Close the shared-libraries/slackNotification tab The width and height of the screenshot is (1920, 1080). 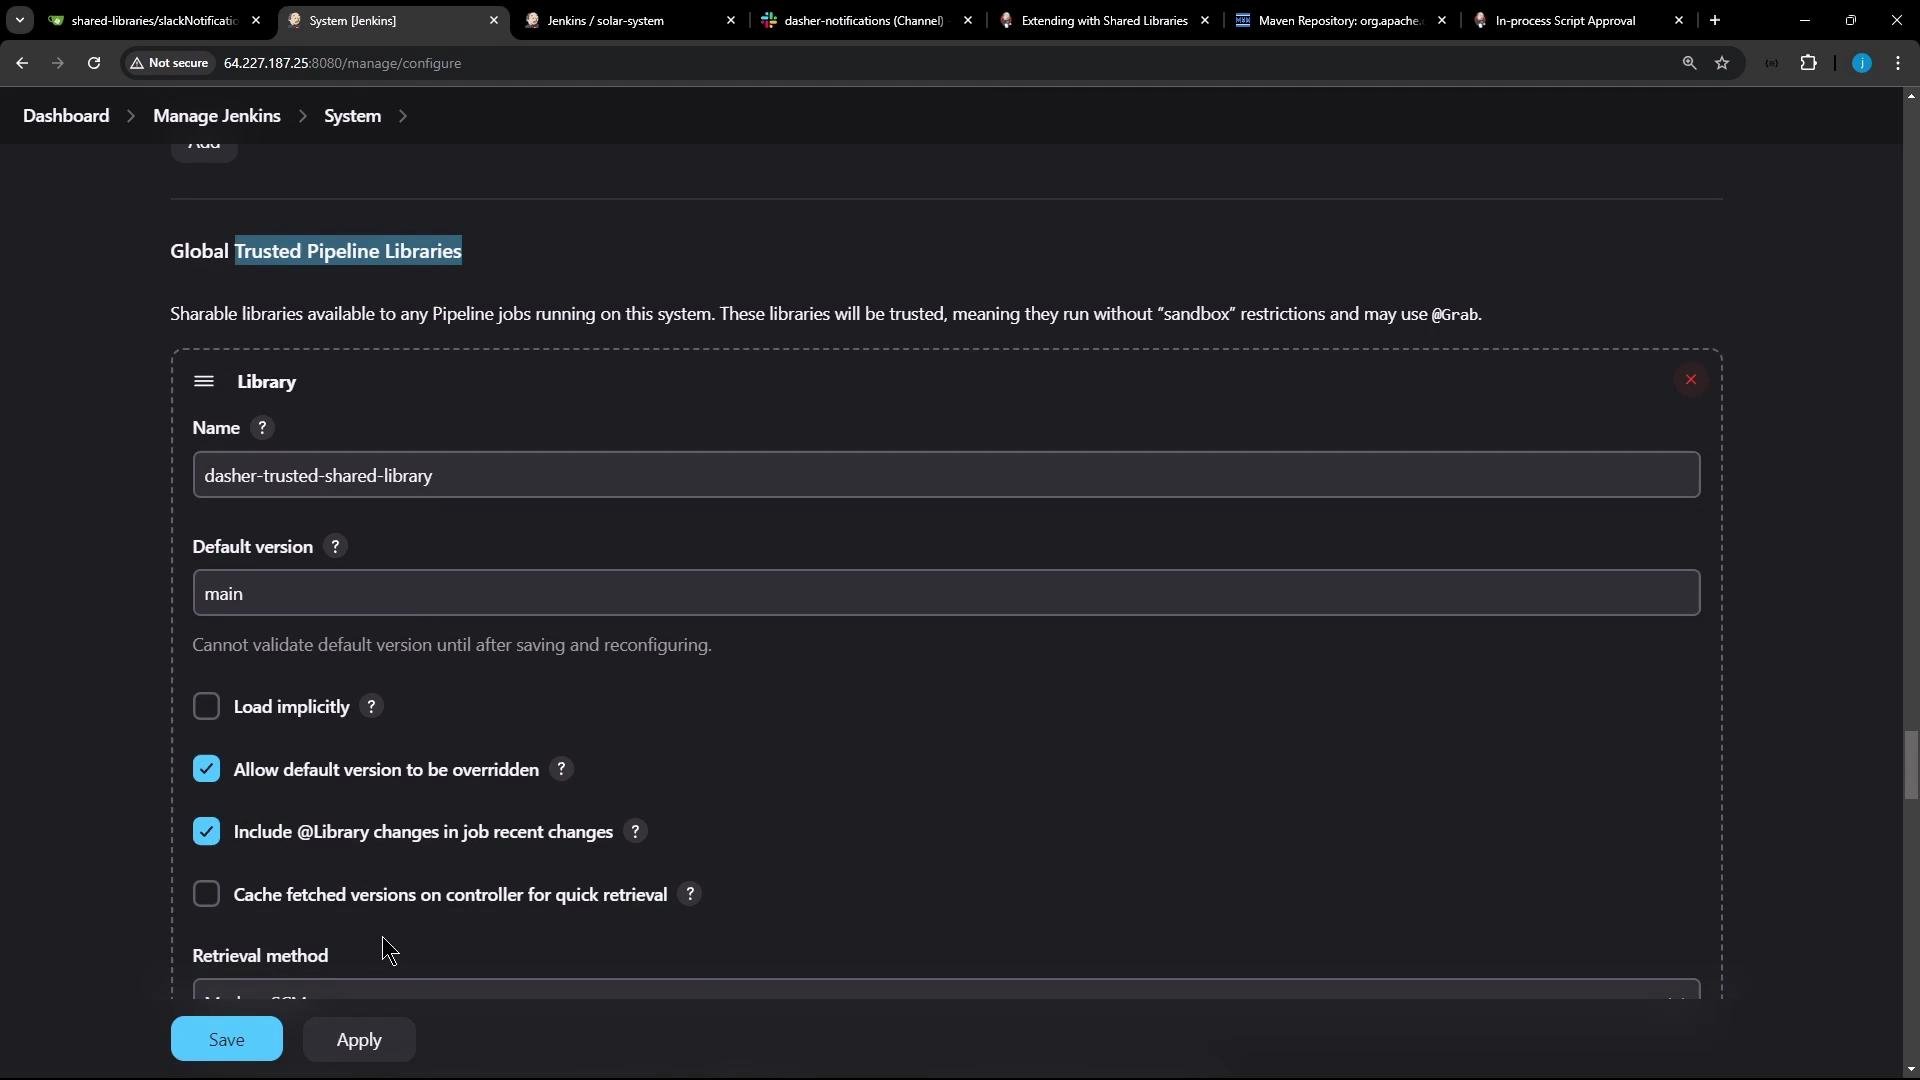(x=256, y=20)
